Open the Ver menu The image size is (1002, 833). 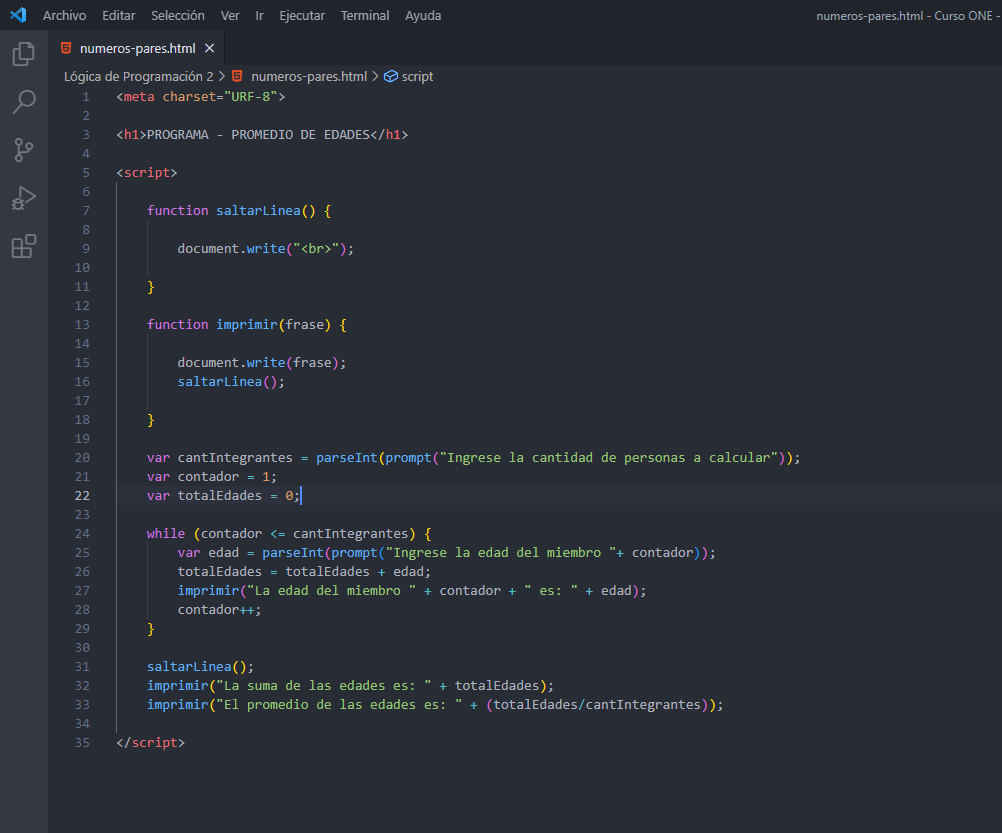(x=230, y=15)
